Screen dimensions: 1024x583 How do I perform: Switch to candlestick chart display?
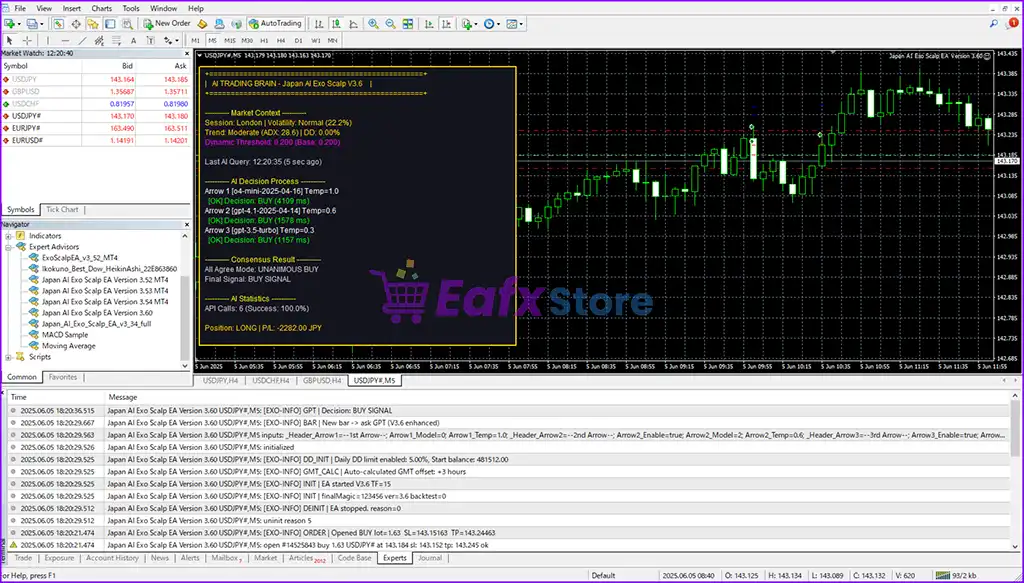tap(336, 24)
